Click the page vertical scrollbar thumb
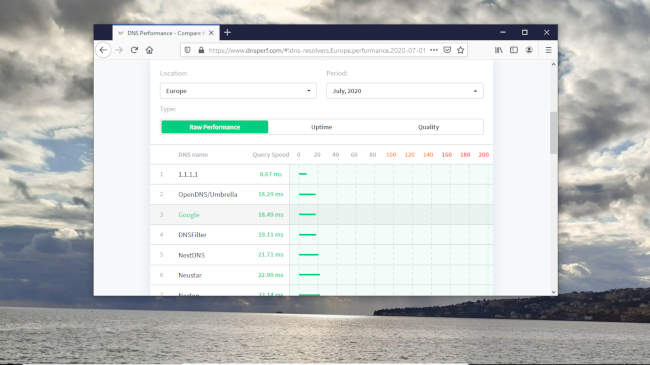The image size is (650, 365). pos(553,133)
